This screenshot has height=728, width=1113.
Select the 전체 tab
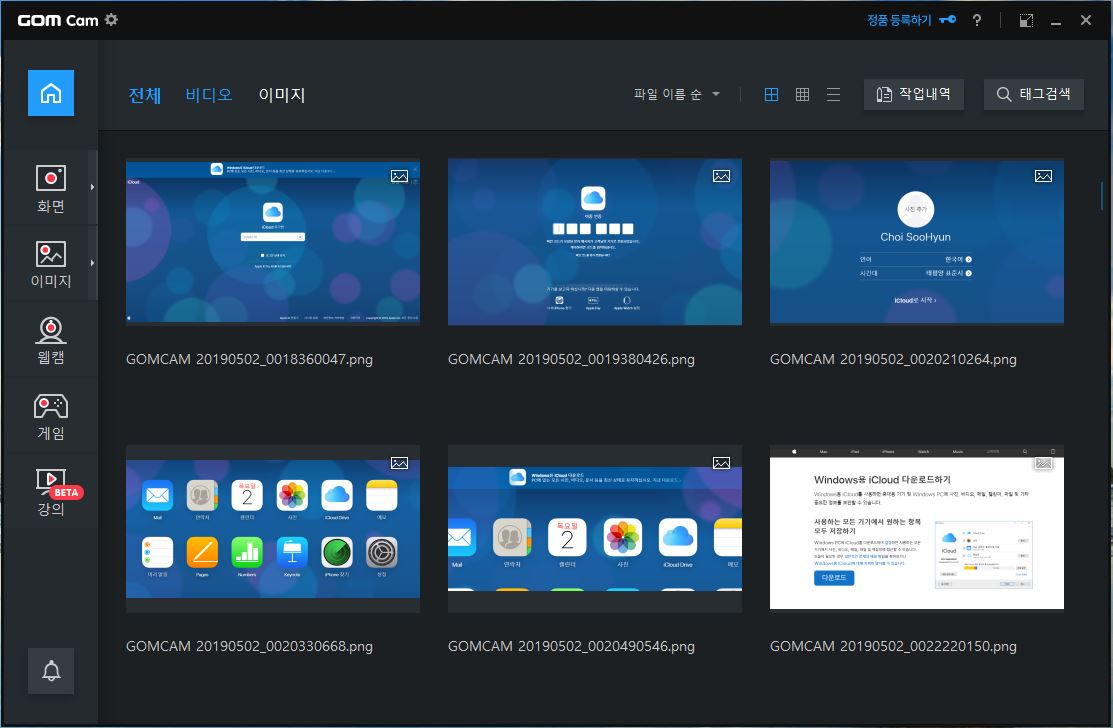145,95
